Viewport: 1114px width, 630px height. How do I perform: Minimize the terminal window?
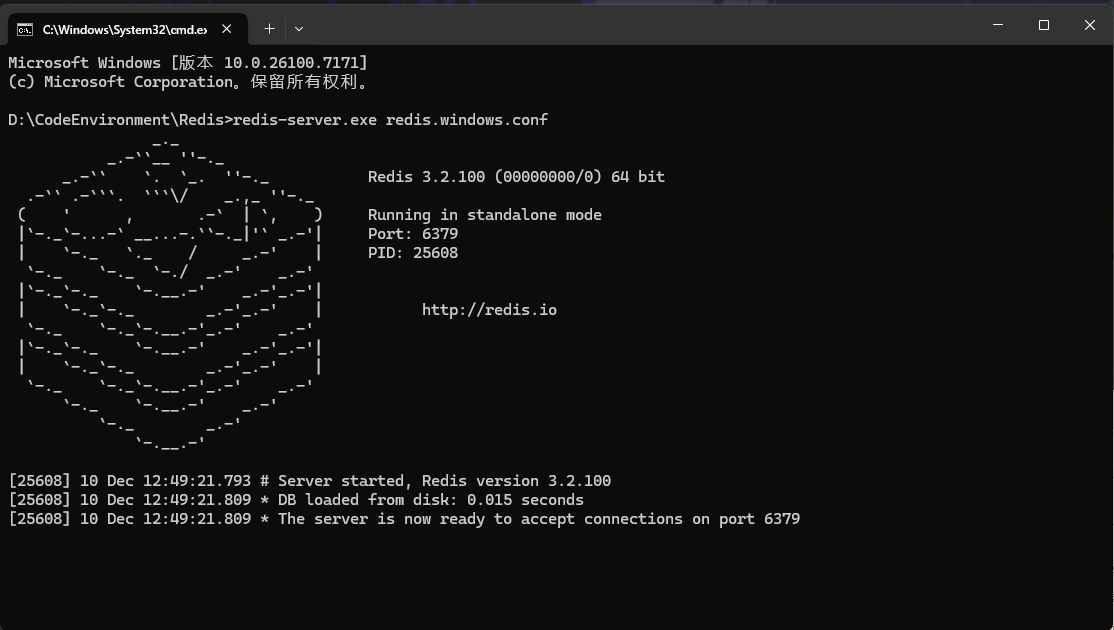[x=997, y=25]
